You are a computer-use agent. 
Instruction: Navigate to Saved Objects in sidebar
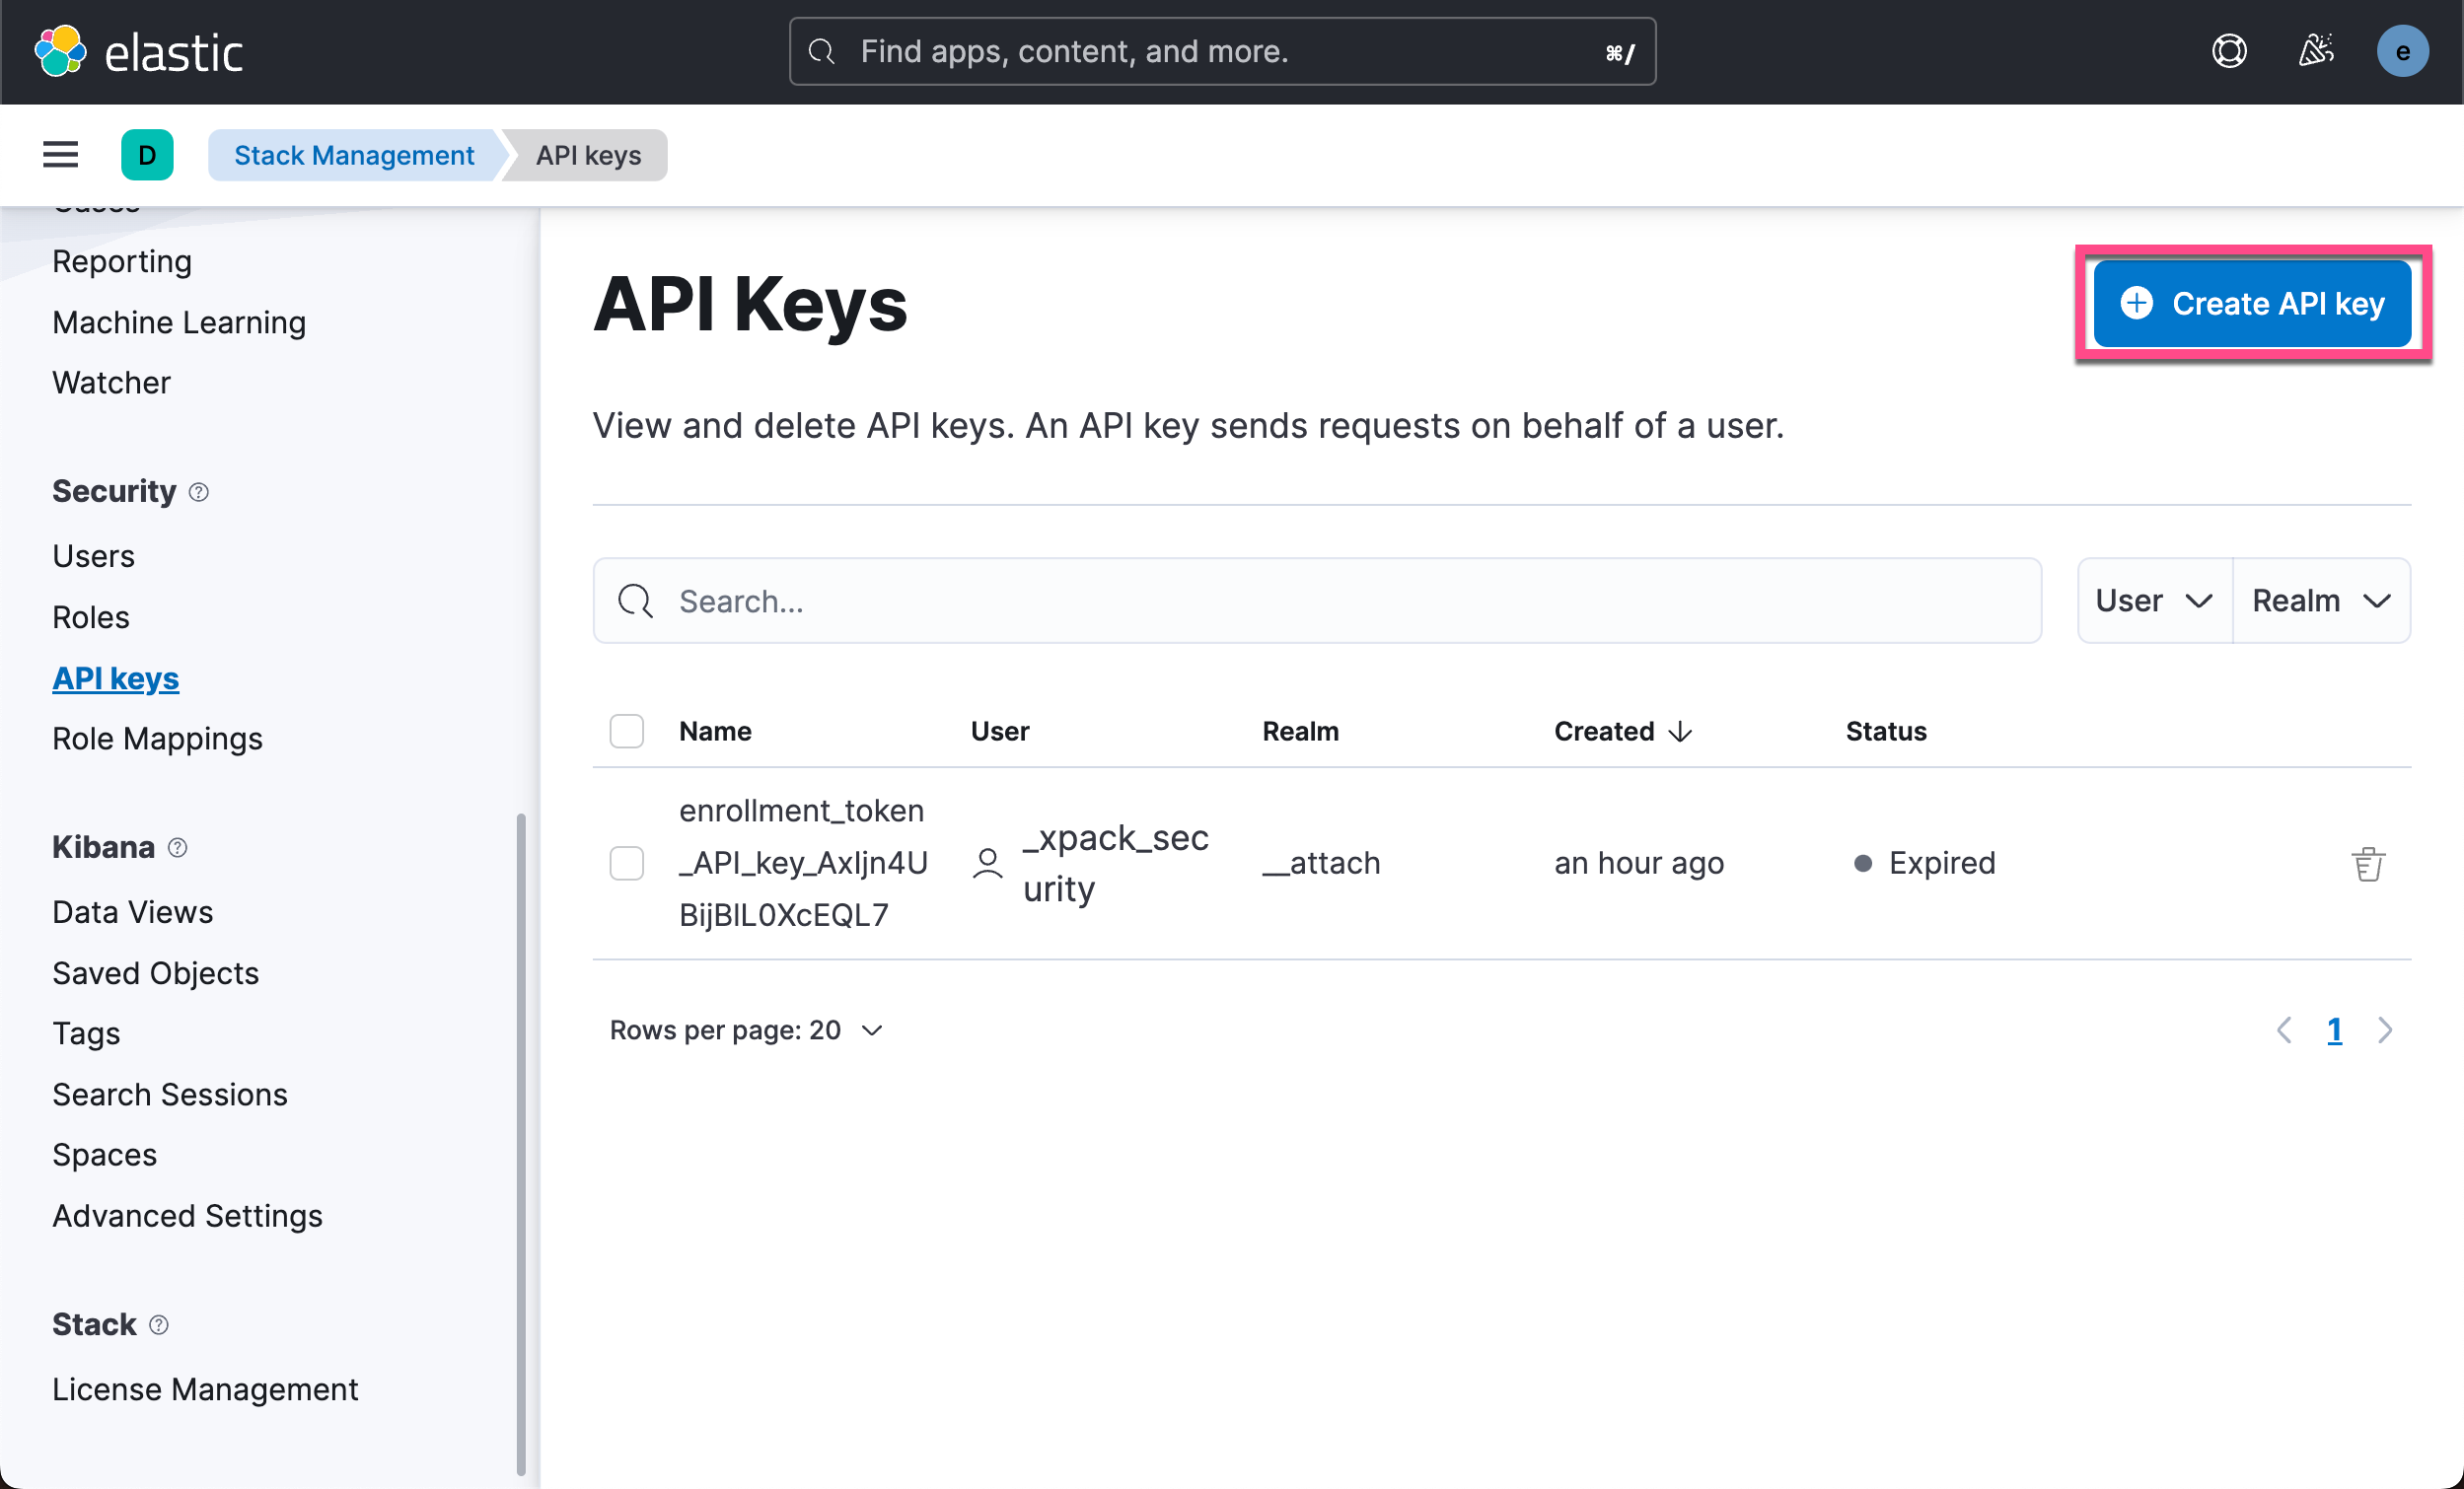point(155,973)
